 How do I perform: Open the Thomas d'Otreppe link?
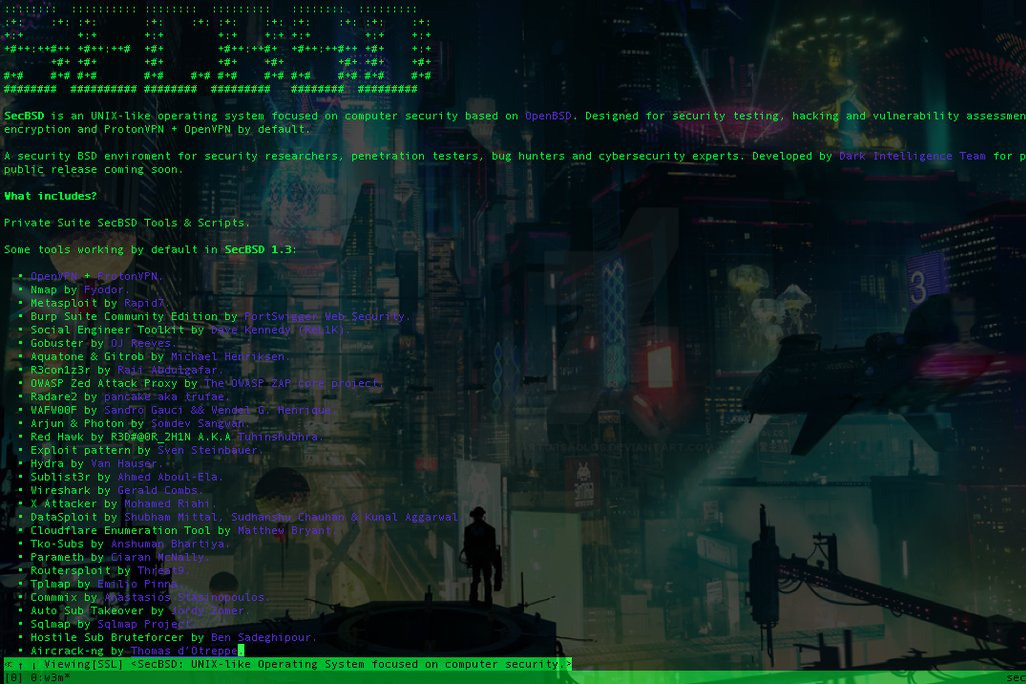pos(184,651)
